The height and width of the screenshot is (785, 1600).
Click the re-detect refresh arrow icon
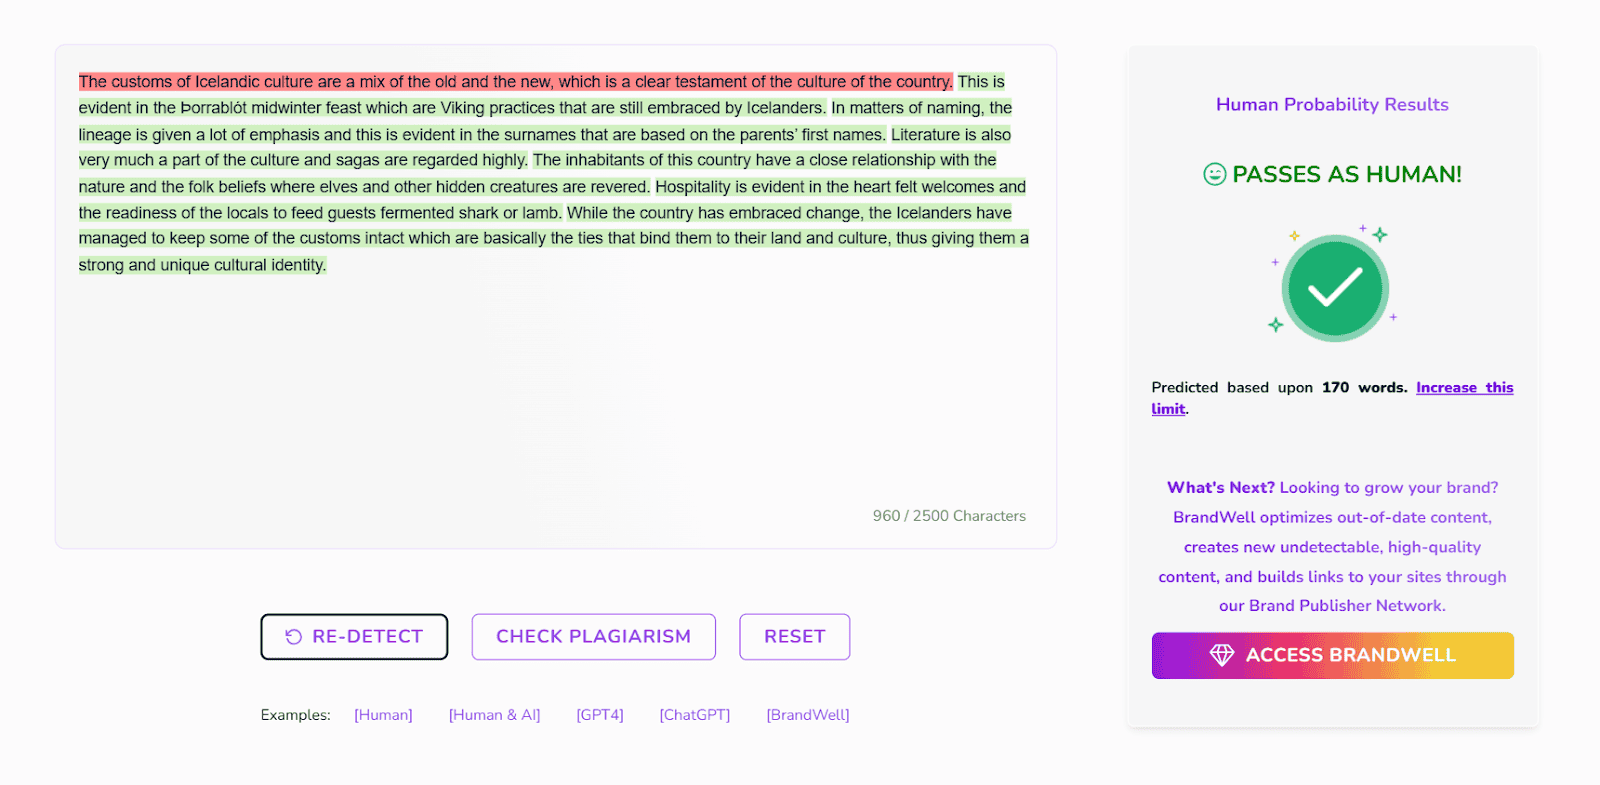(293, 637)
